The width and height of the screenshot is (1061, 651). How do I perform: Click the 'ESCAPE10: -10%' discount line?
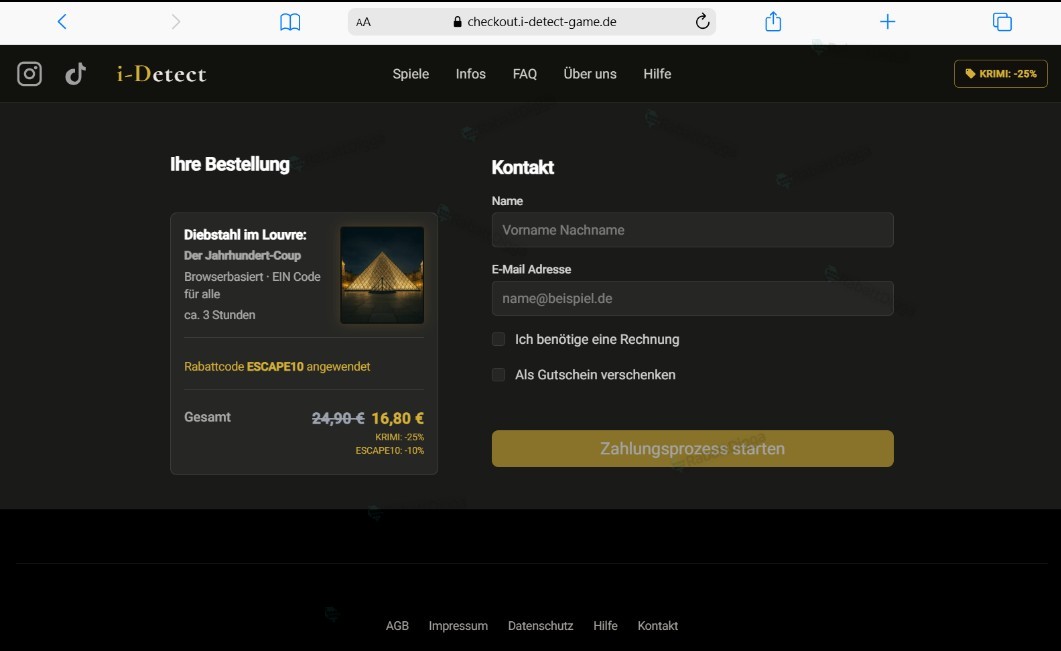[x=390, y=451]
